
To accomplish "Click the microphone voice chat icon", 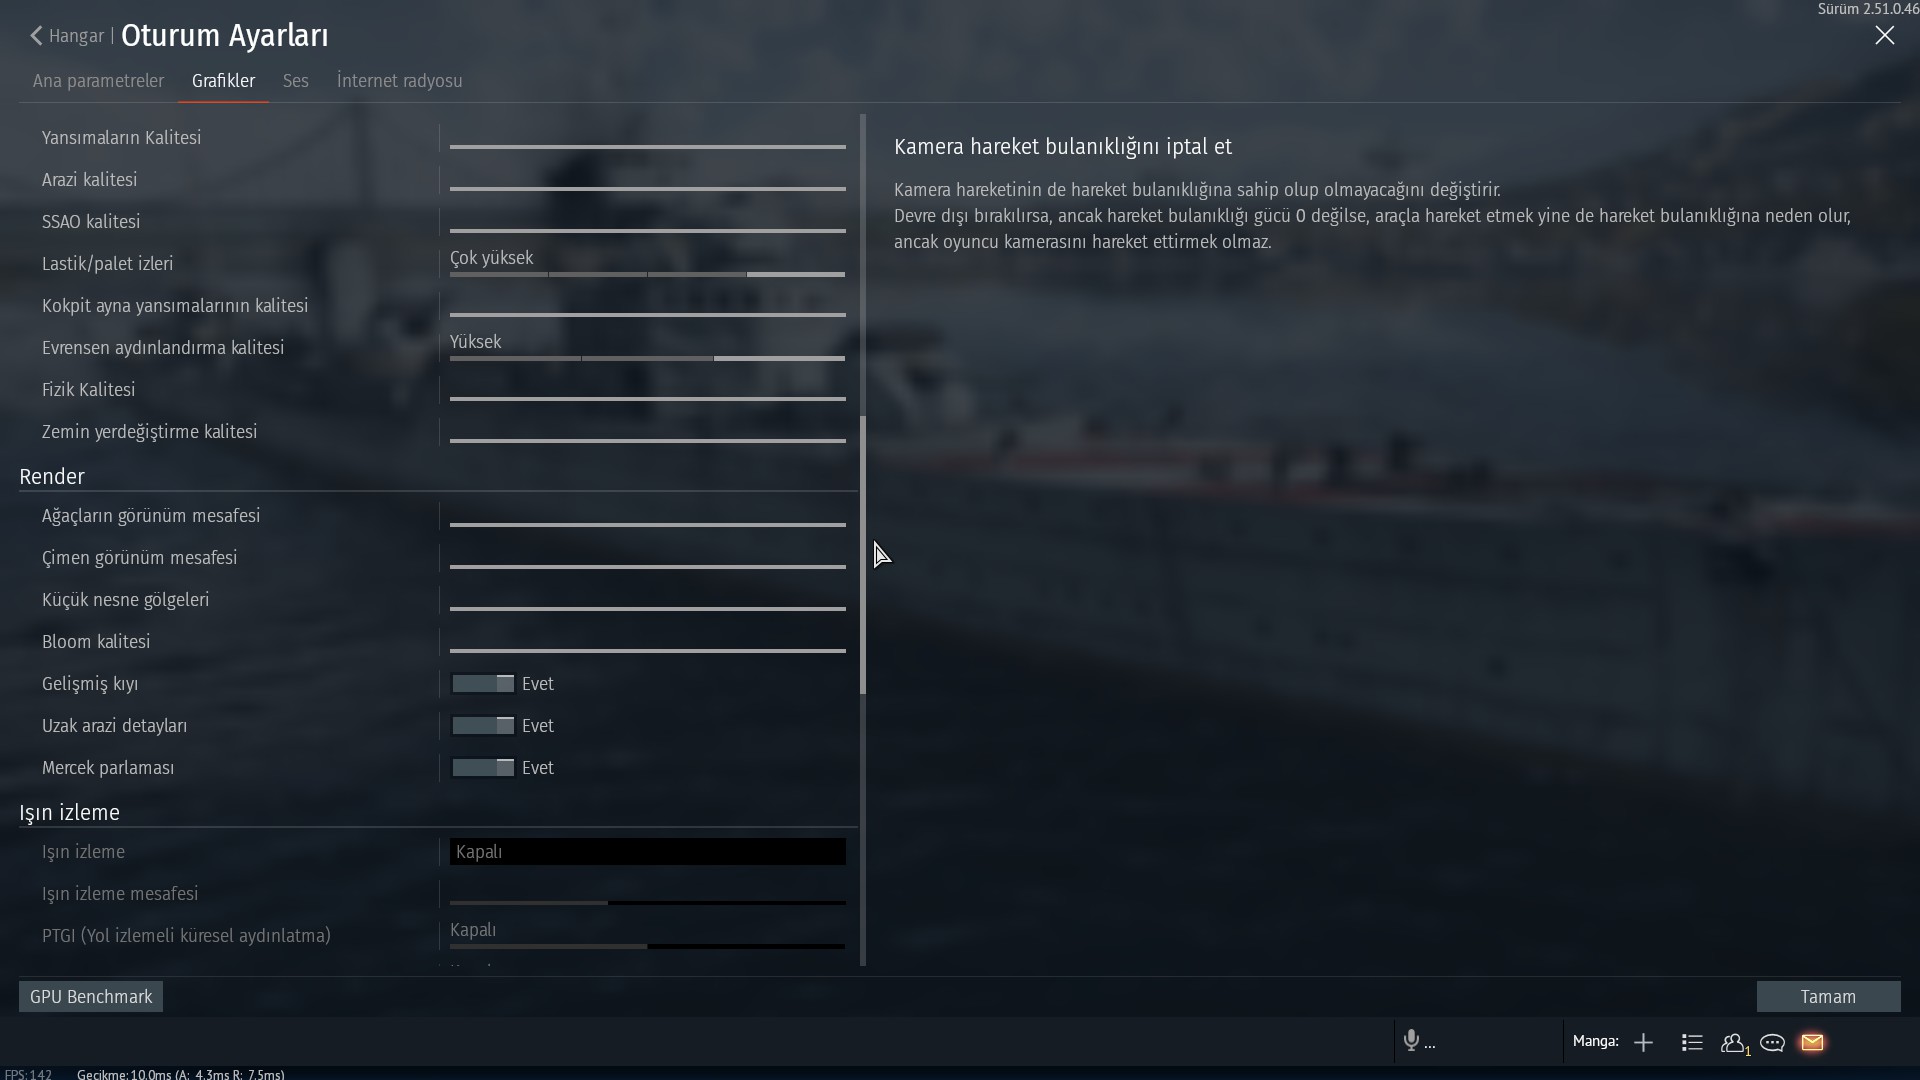I will tap(1411, 1041).
